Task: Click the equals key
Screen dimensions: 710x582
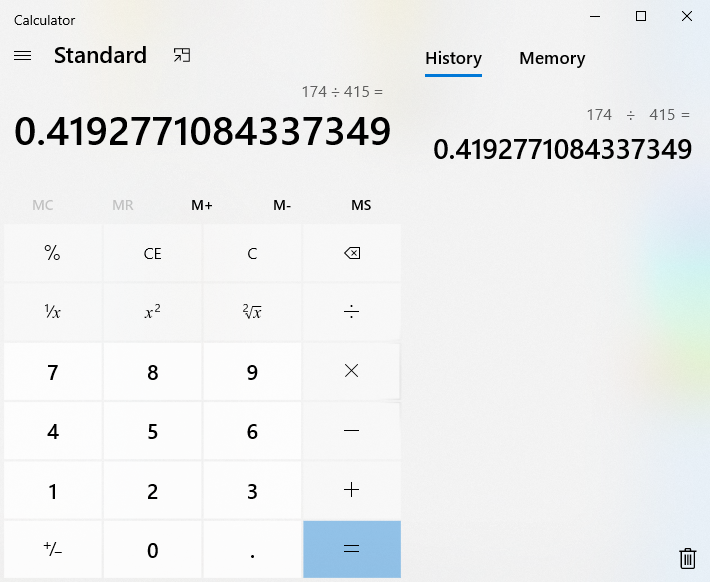Action: tap(352, 549)
